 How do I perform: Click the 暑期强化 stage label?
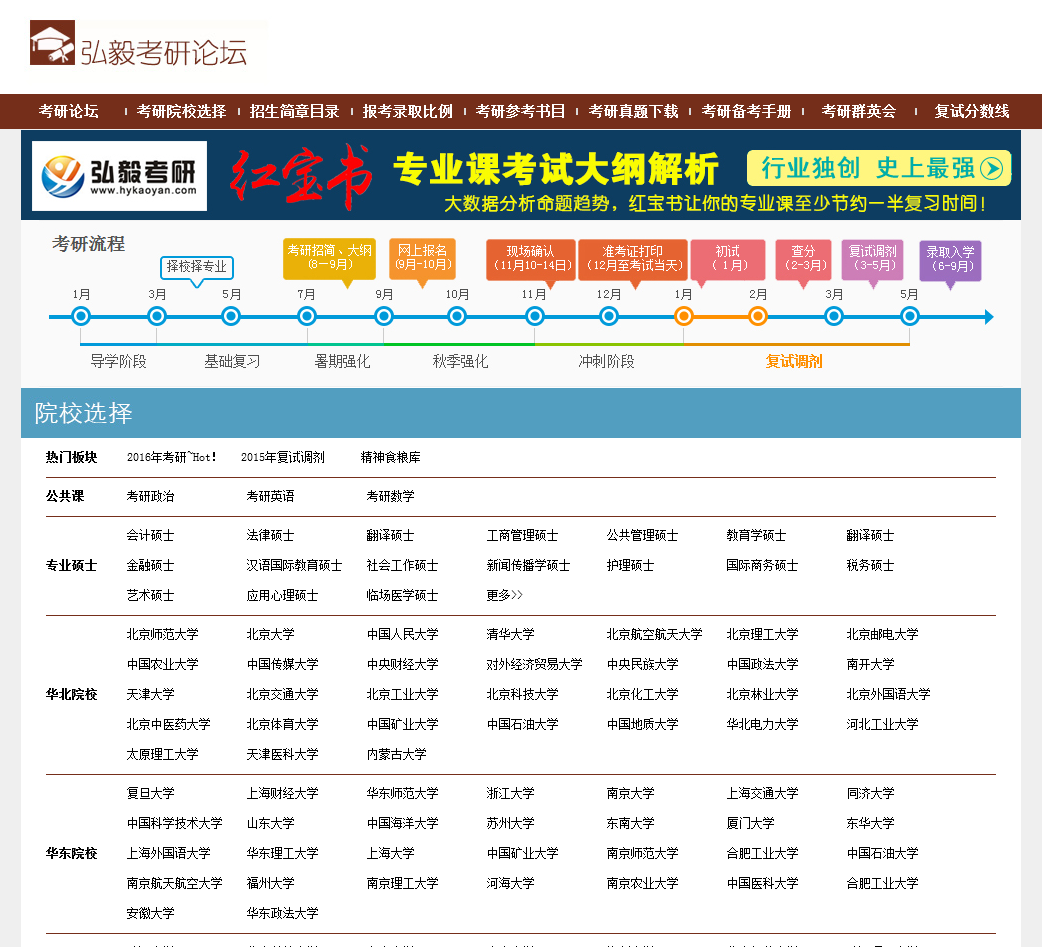point(342,362)
